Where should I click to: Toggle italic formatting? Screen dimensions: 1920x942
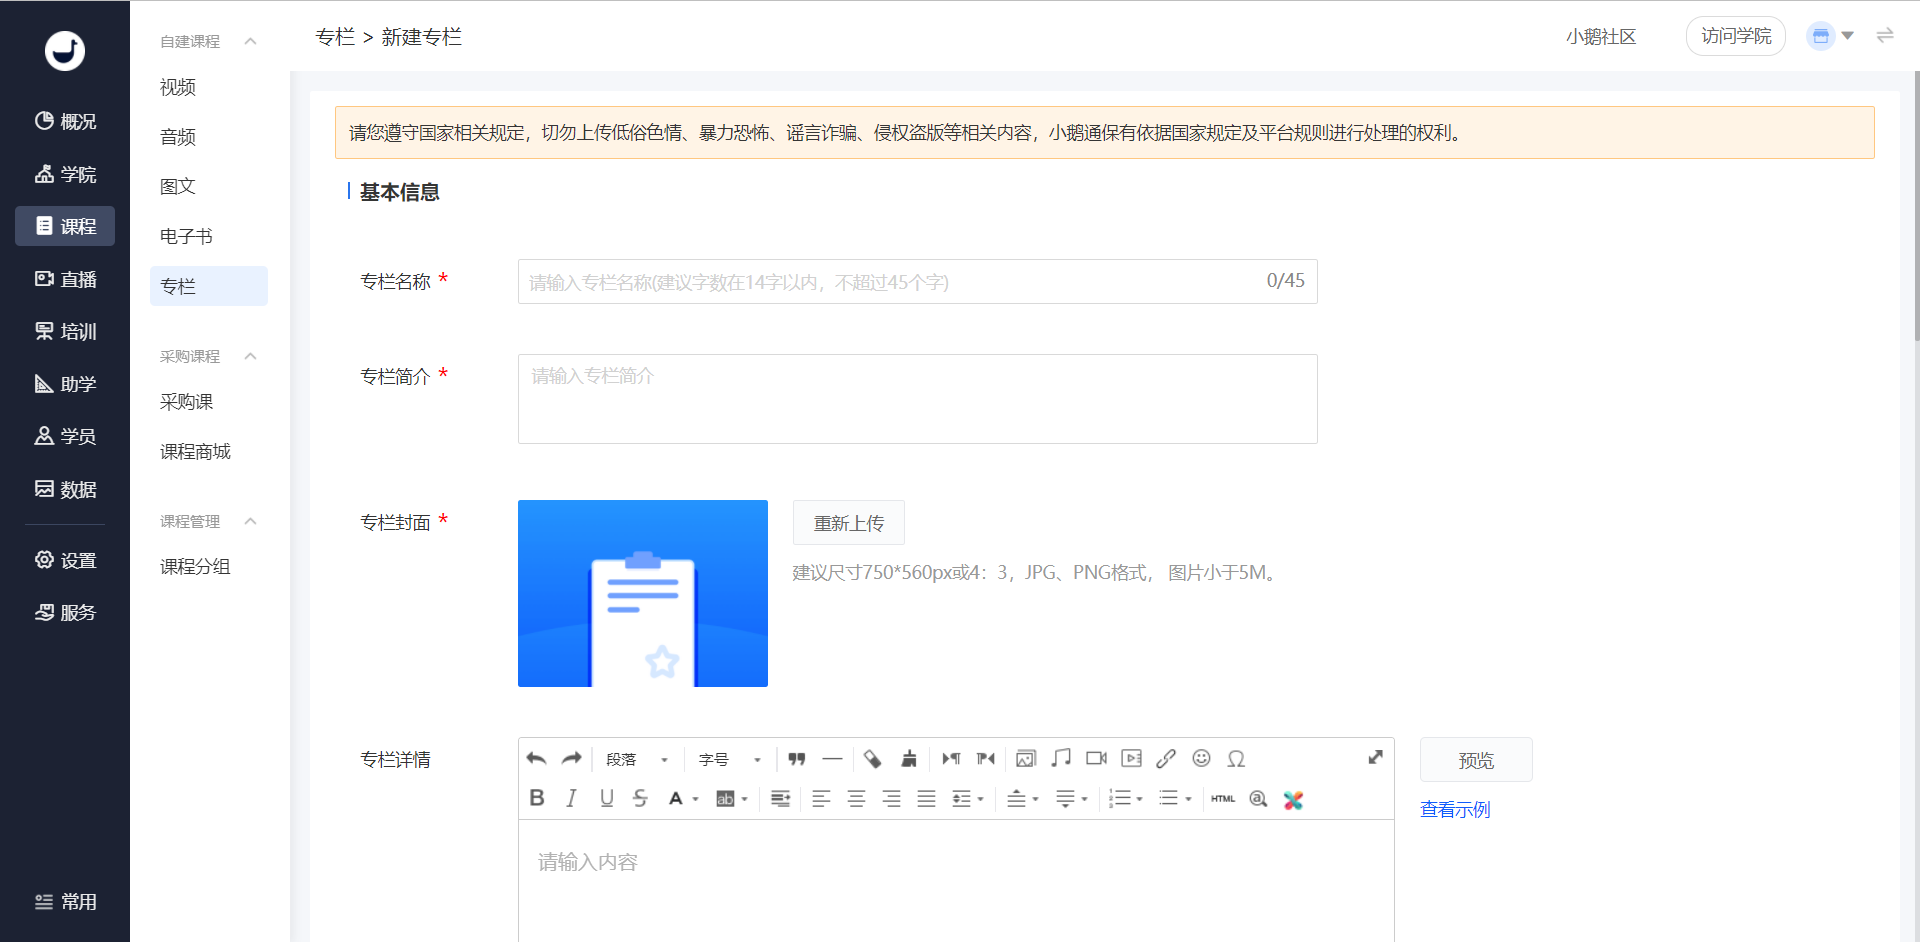click(571, 798)
